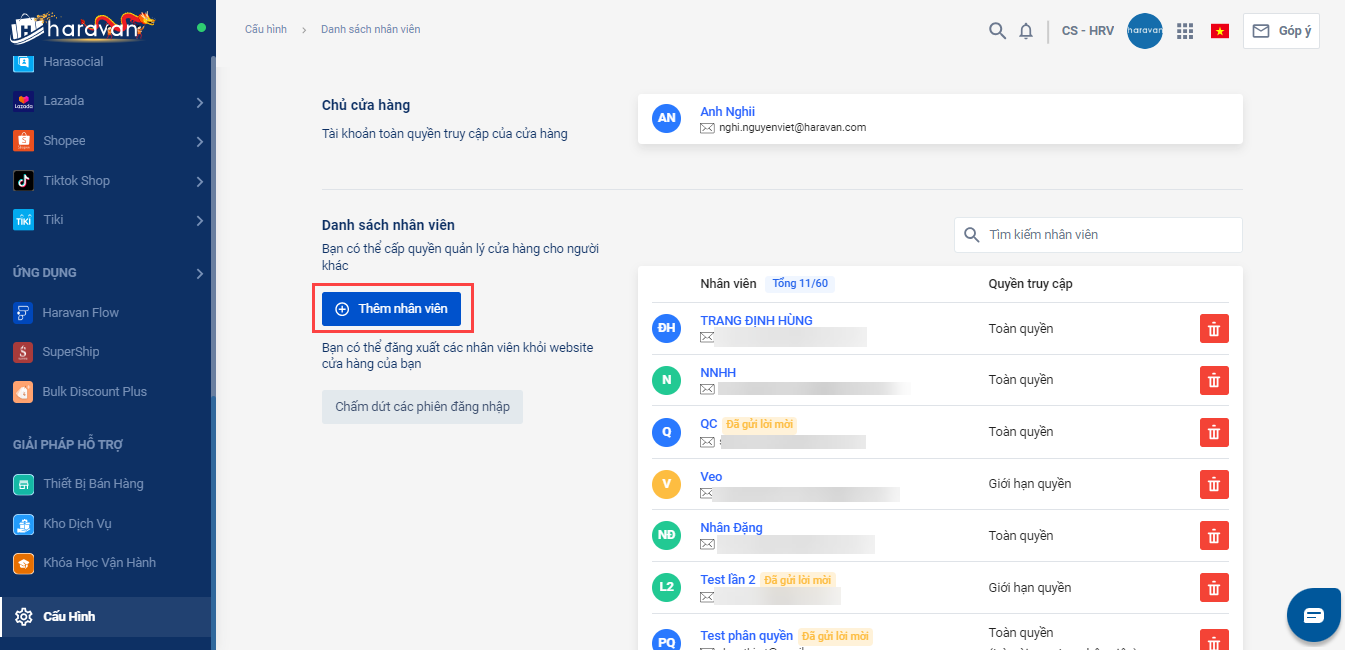Open search with the magnifier icon
The width and height of the screenshot is (1345, 650).
click(x=997, y=31)
